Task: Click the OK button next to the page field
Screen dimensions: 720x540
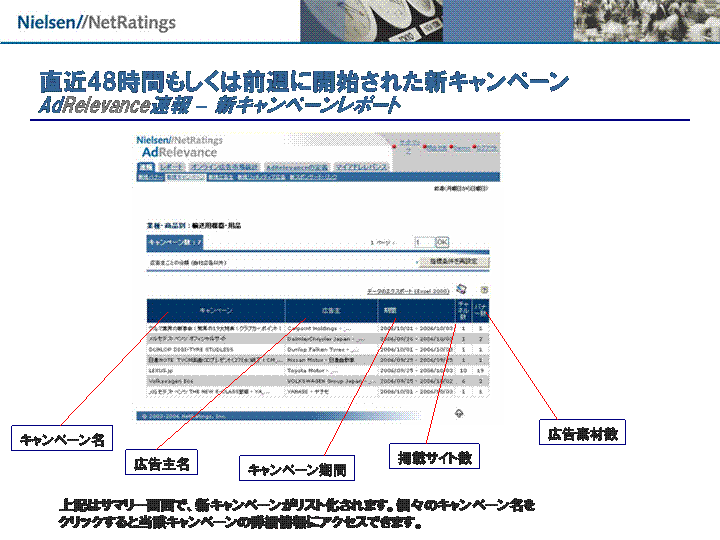Action: coord(442,242)
